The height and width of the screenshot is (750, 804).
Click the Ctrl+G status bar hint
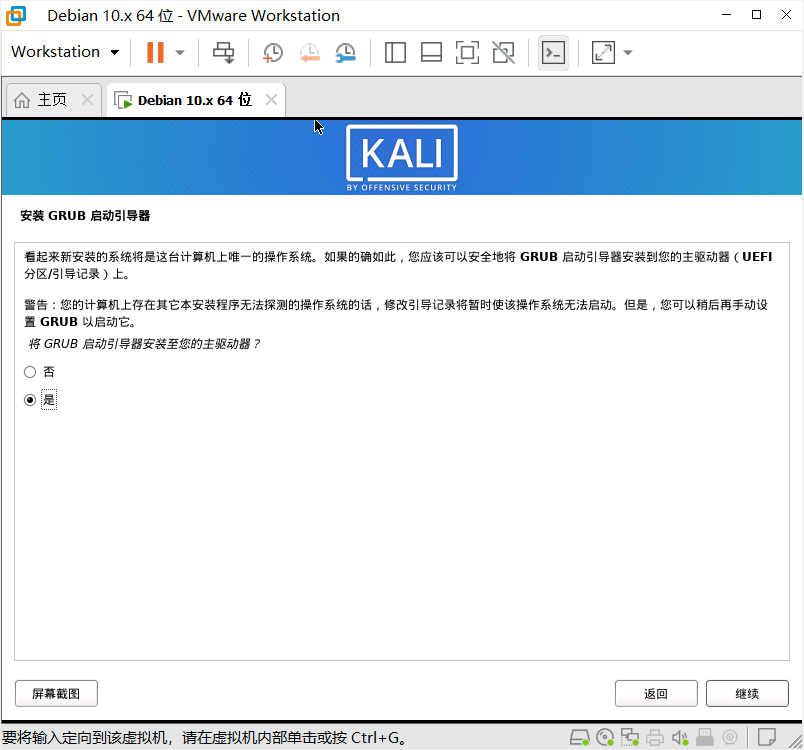point(205,738)
